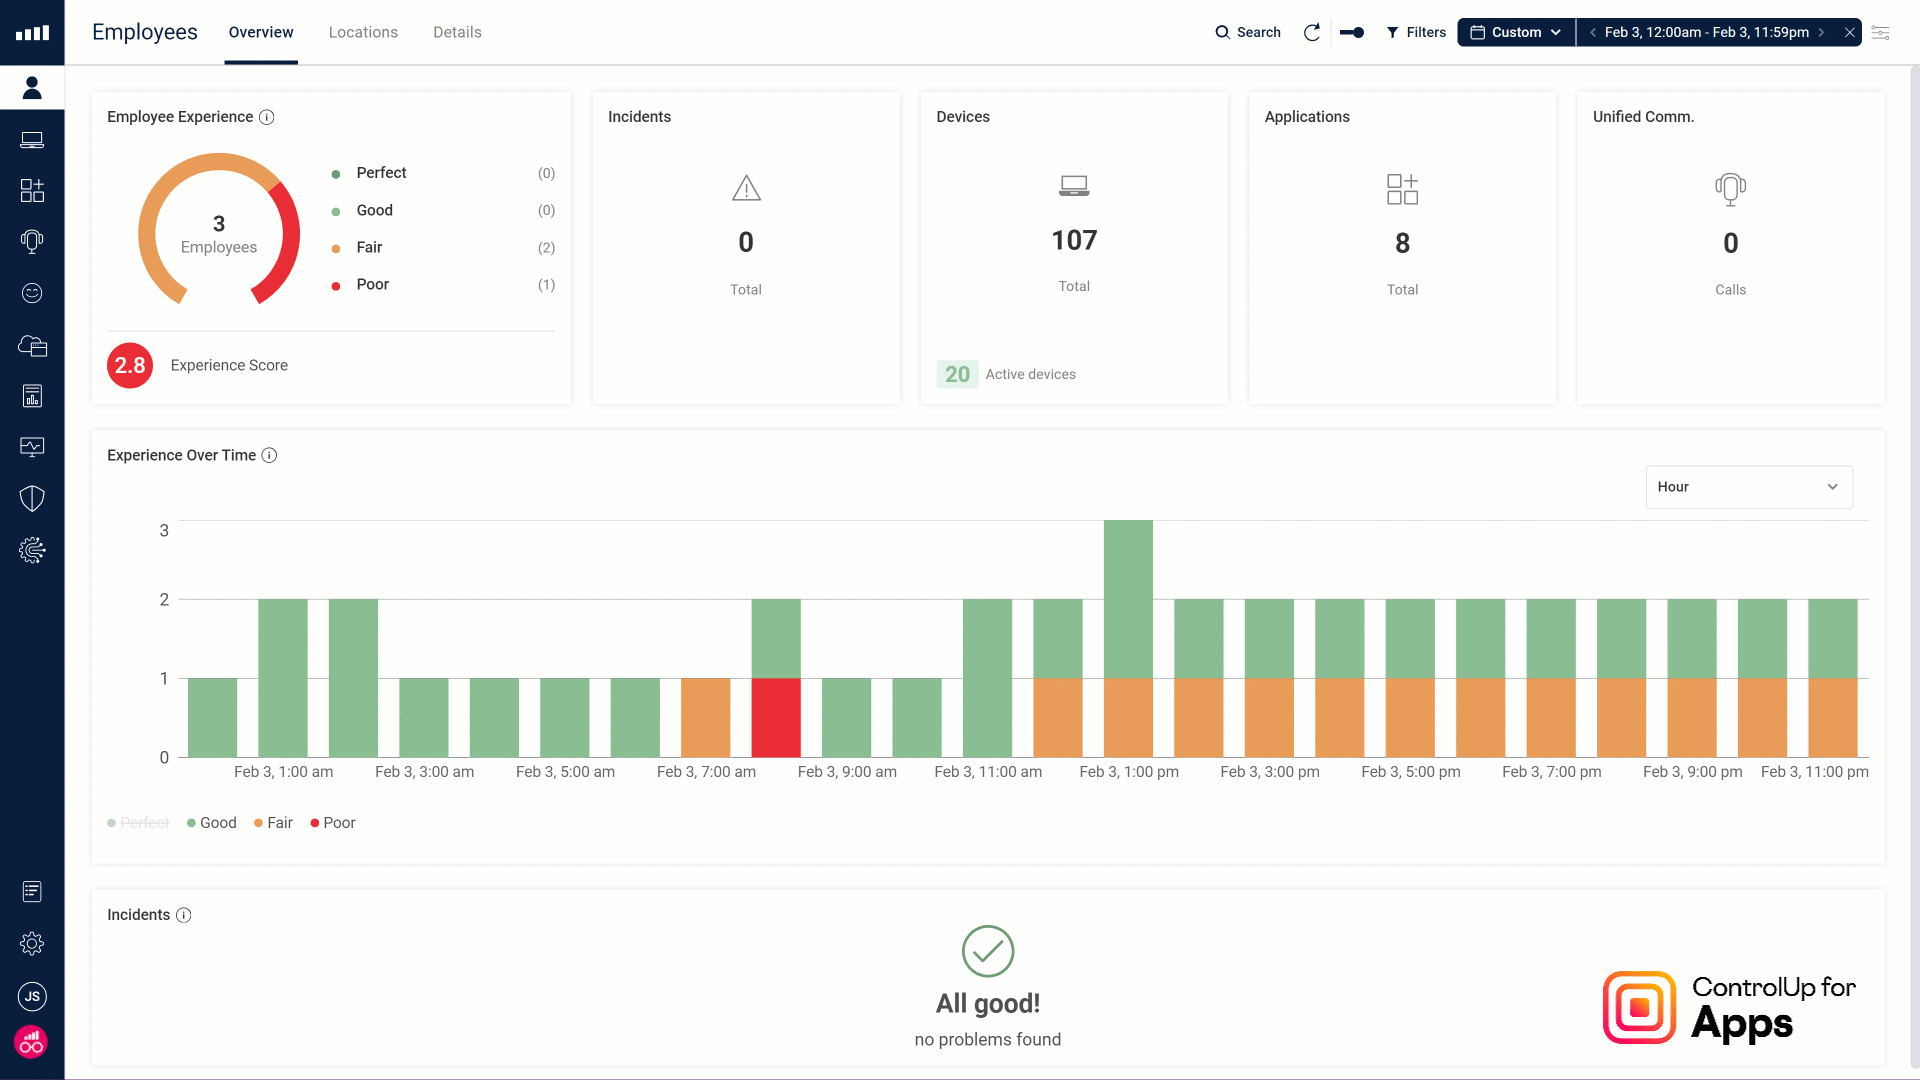Screen dimensions: 1920x1080
Task: Click the refresh icon in the top bar
Action: [1311, 32]
